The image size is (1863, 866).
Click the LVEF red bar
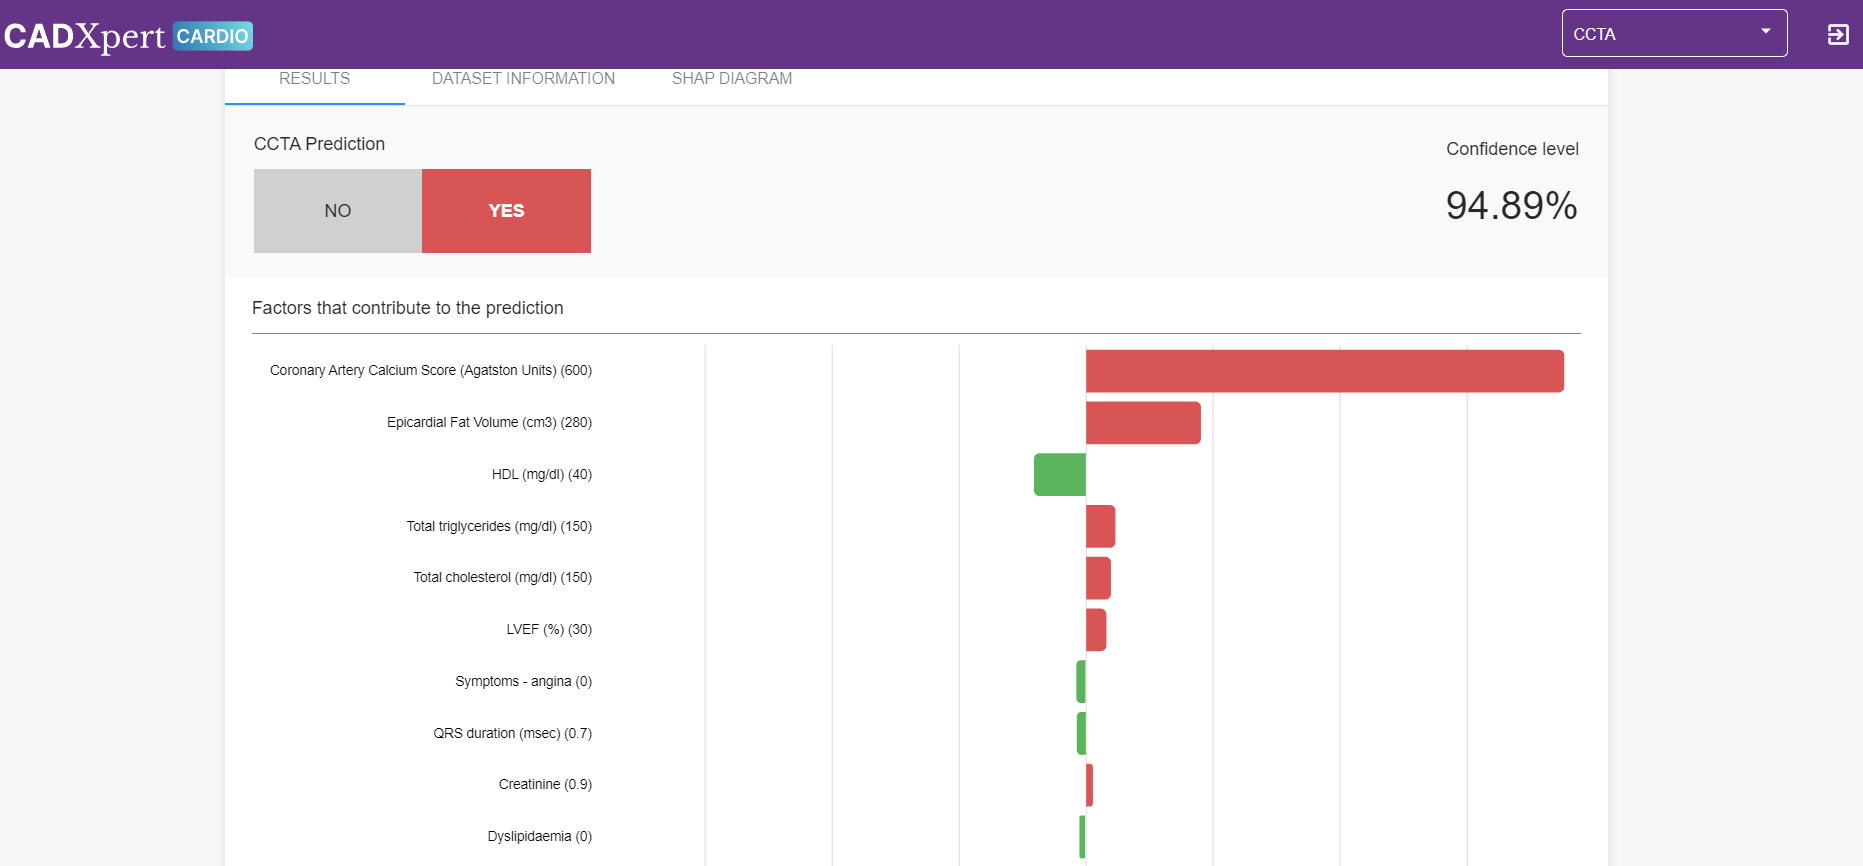click(1096, 630)
